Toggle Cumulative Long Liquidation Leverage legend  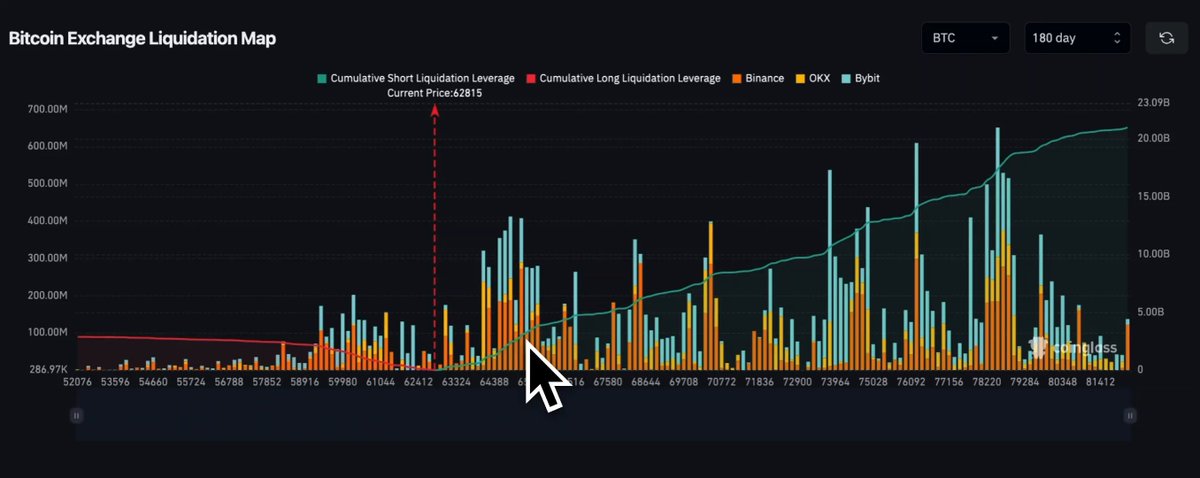click(623, 78)
